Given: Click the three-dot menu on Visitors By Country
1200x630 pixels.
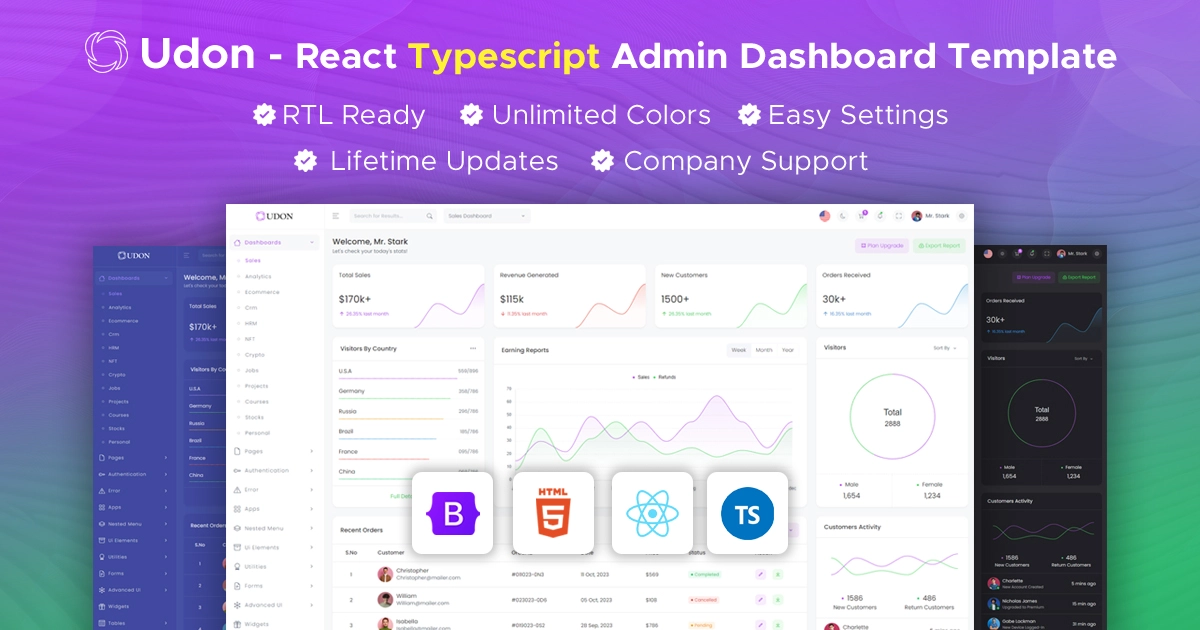Looking at the screenshot, I should pos(473,349).
